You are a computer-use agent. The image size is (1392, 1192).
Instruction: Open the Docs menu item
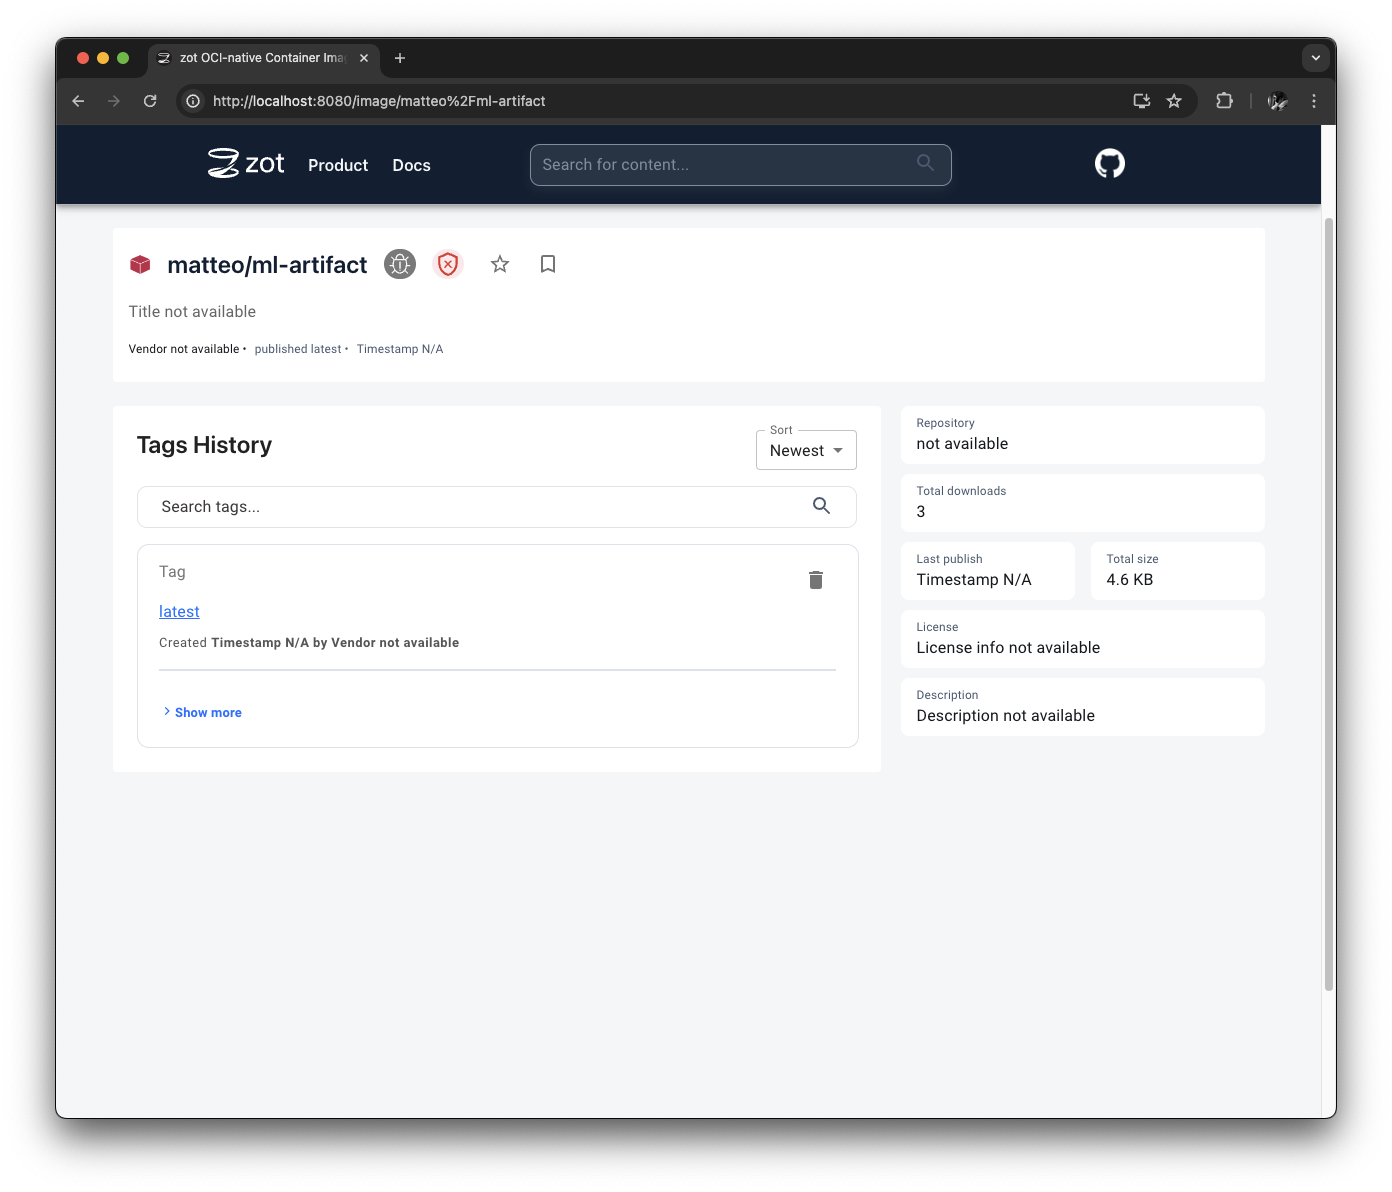[x=411, y=165]
